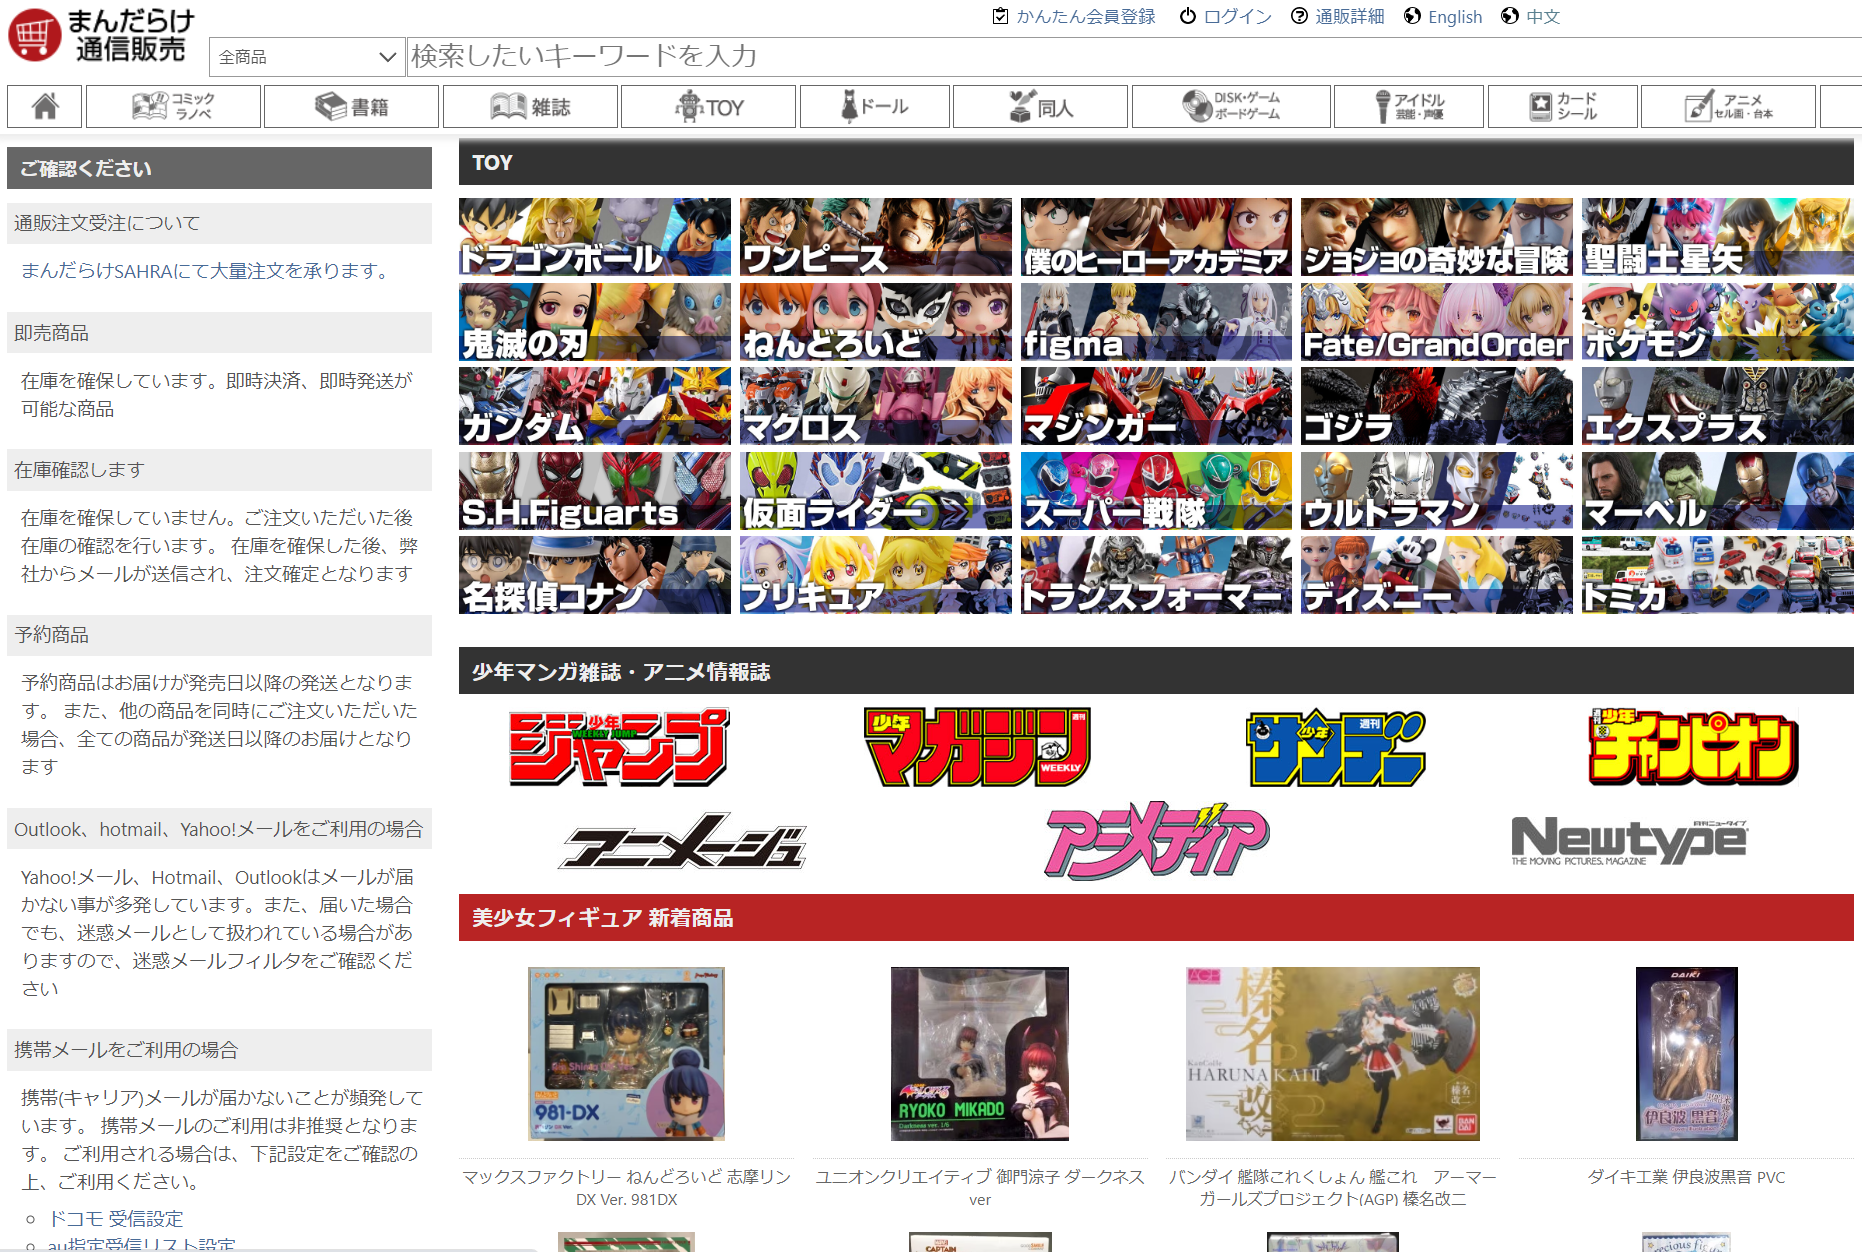This screenshot has height=1252, width=1862.
Task: Open the カード シール category
Action: 1563,106
